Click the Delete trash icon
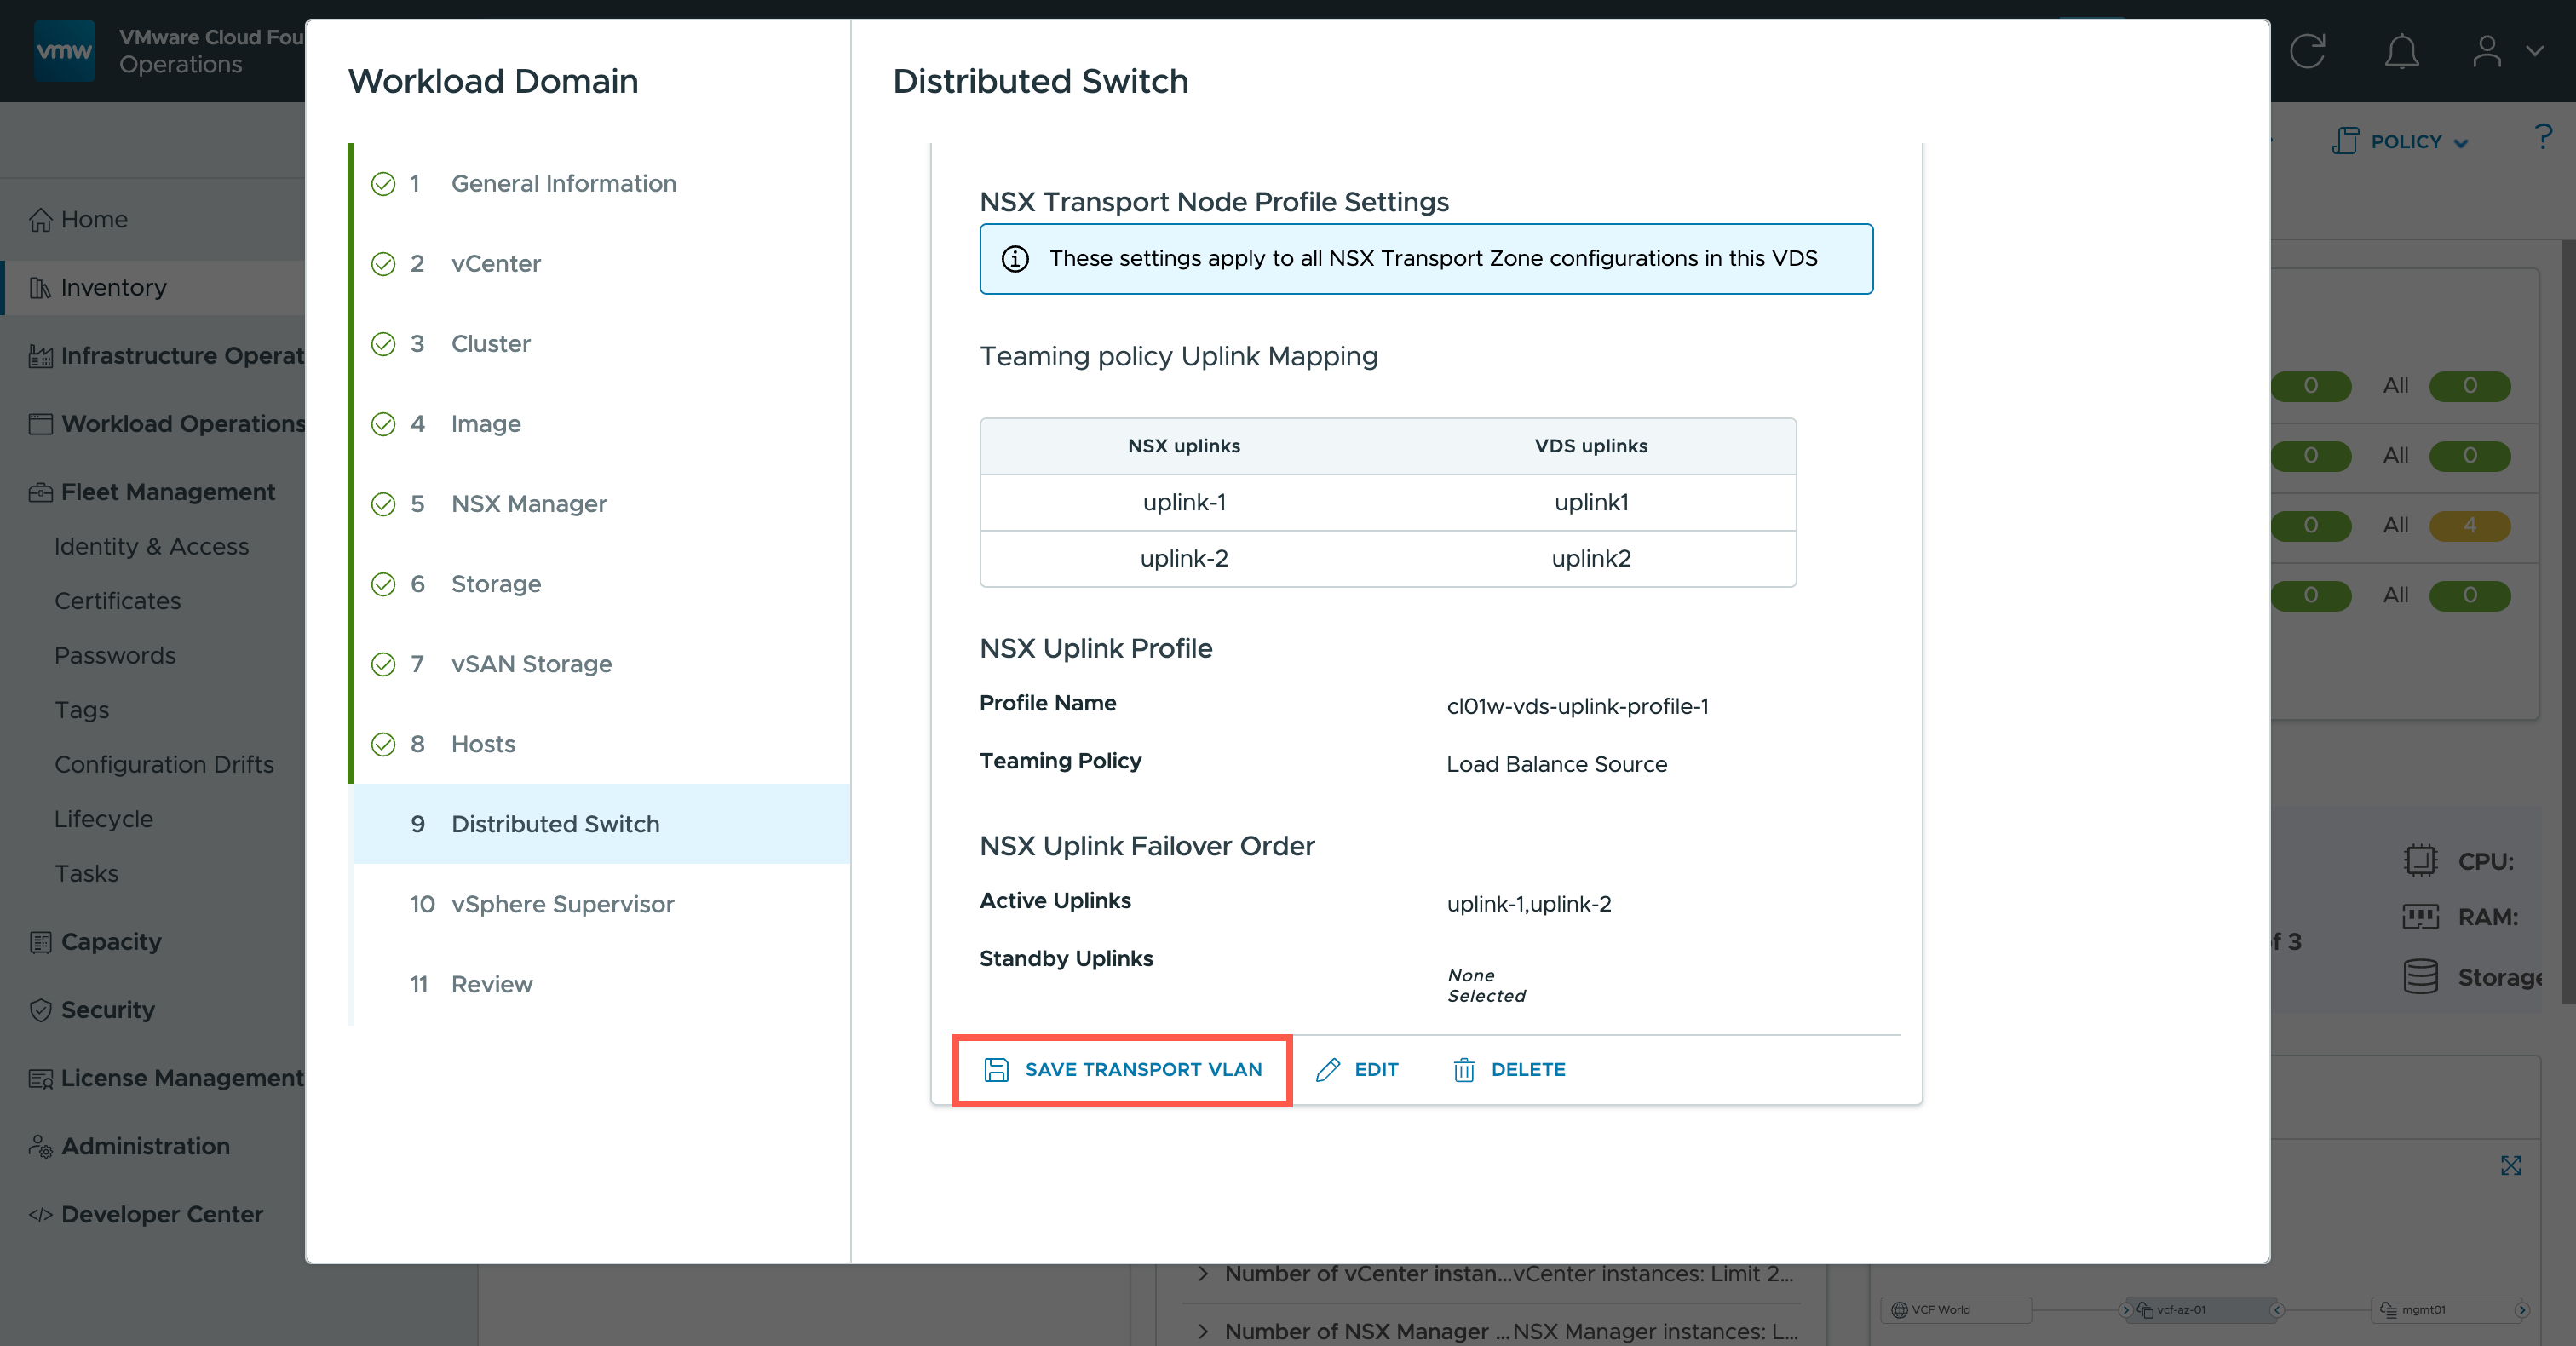 click(1463, 1069)
